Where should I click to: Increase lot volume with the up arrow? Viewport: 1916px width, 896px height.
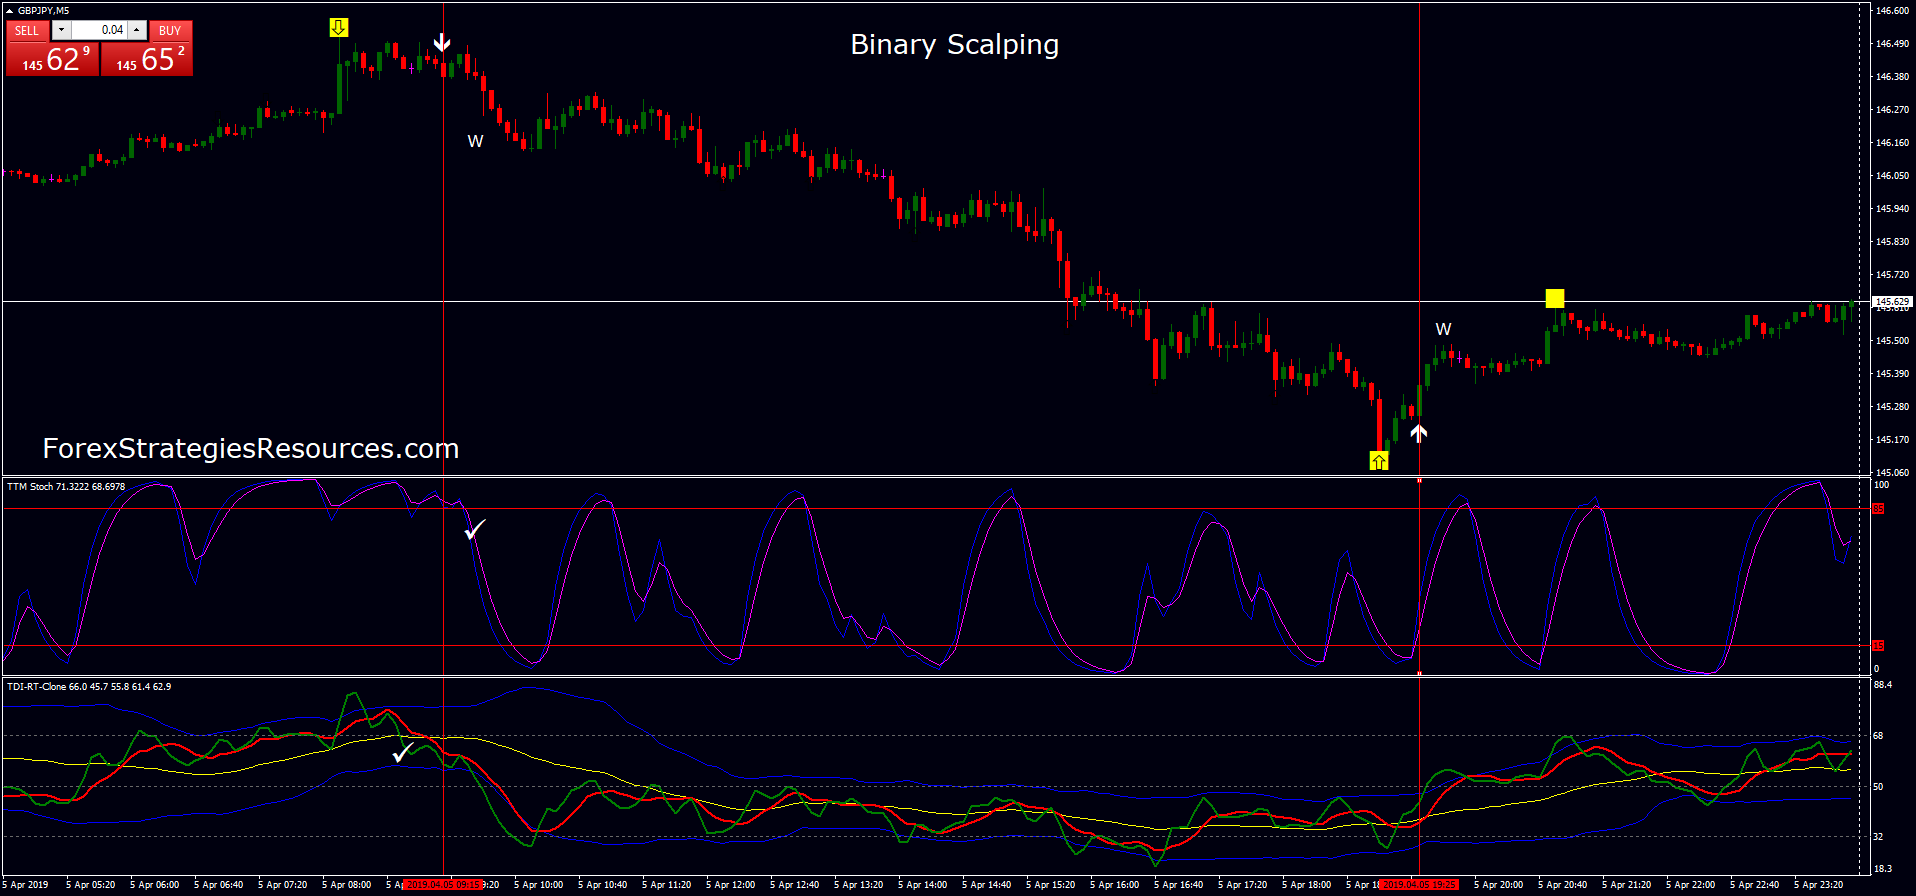137,30
